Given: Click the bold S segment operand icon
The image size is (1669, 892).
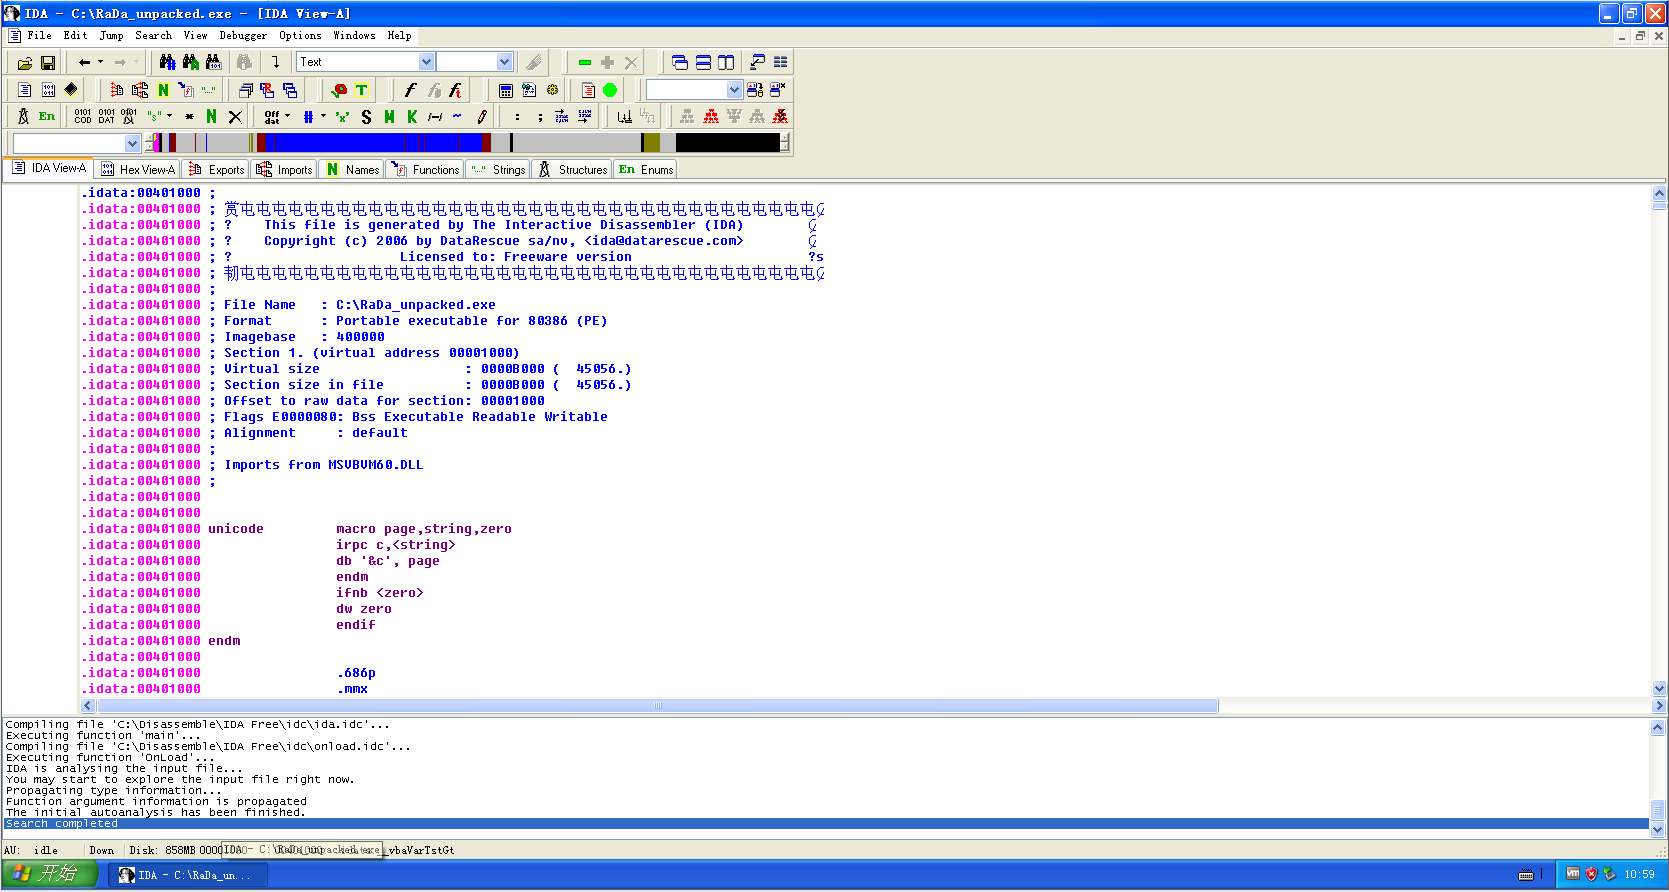Looking at the screenshot, I should tap(366, 117).
